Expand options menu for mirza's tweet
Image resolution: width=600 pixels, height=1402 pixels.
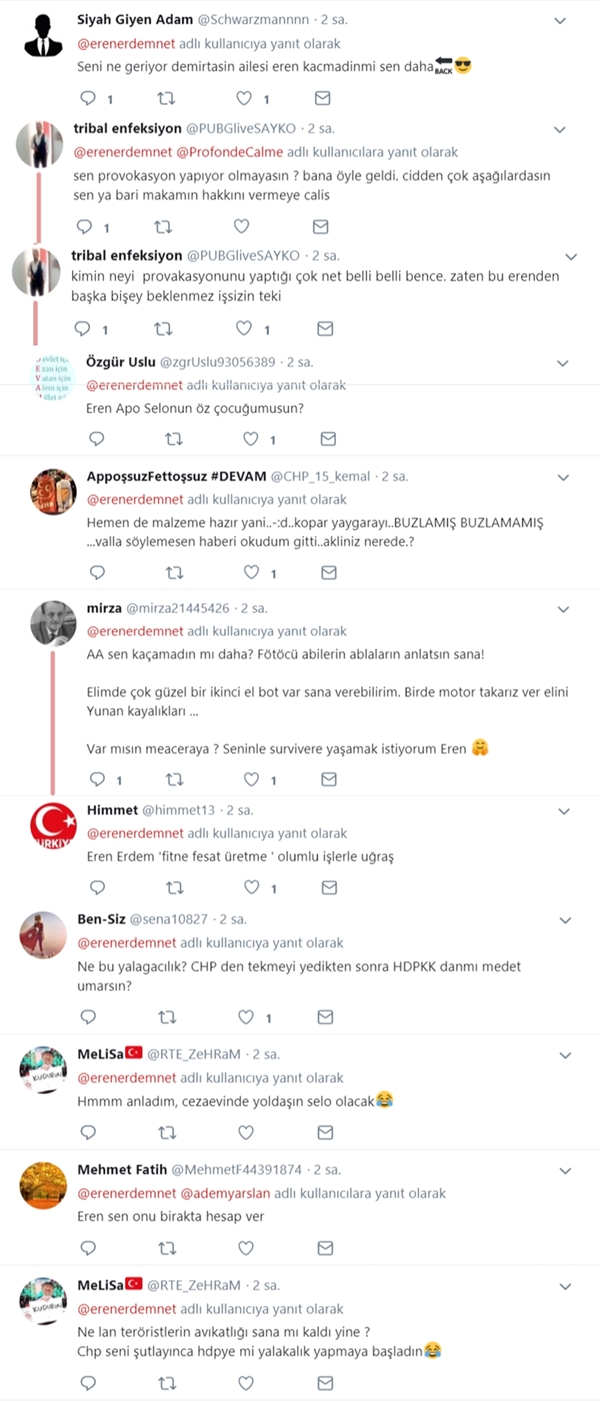click(563, 608)
